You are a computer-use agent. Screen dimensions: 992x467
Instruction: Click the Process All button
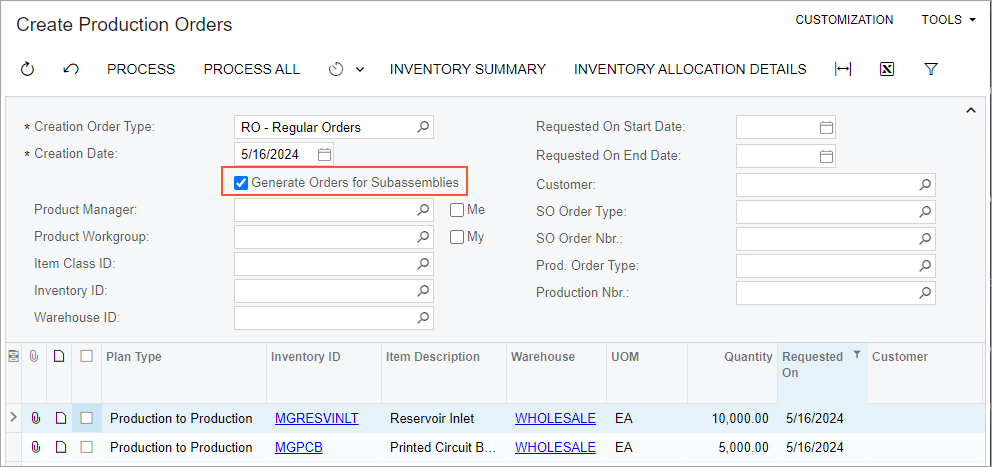click(x=251, y=69)
